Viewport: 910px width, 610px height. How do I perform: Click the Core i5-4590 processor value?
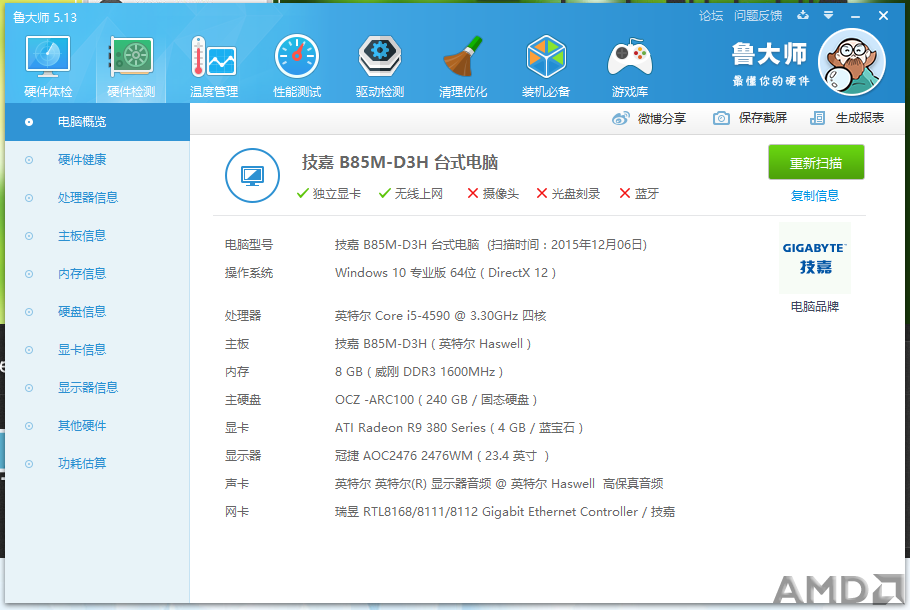(440, 316)
